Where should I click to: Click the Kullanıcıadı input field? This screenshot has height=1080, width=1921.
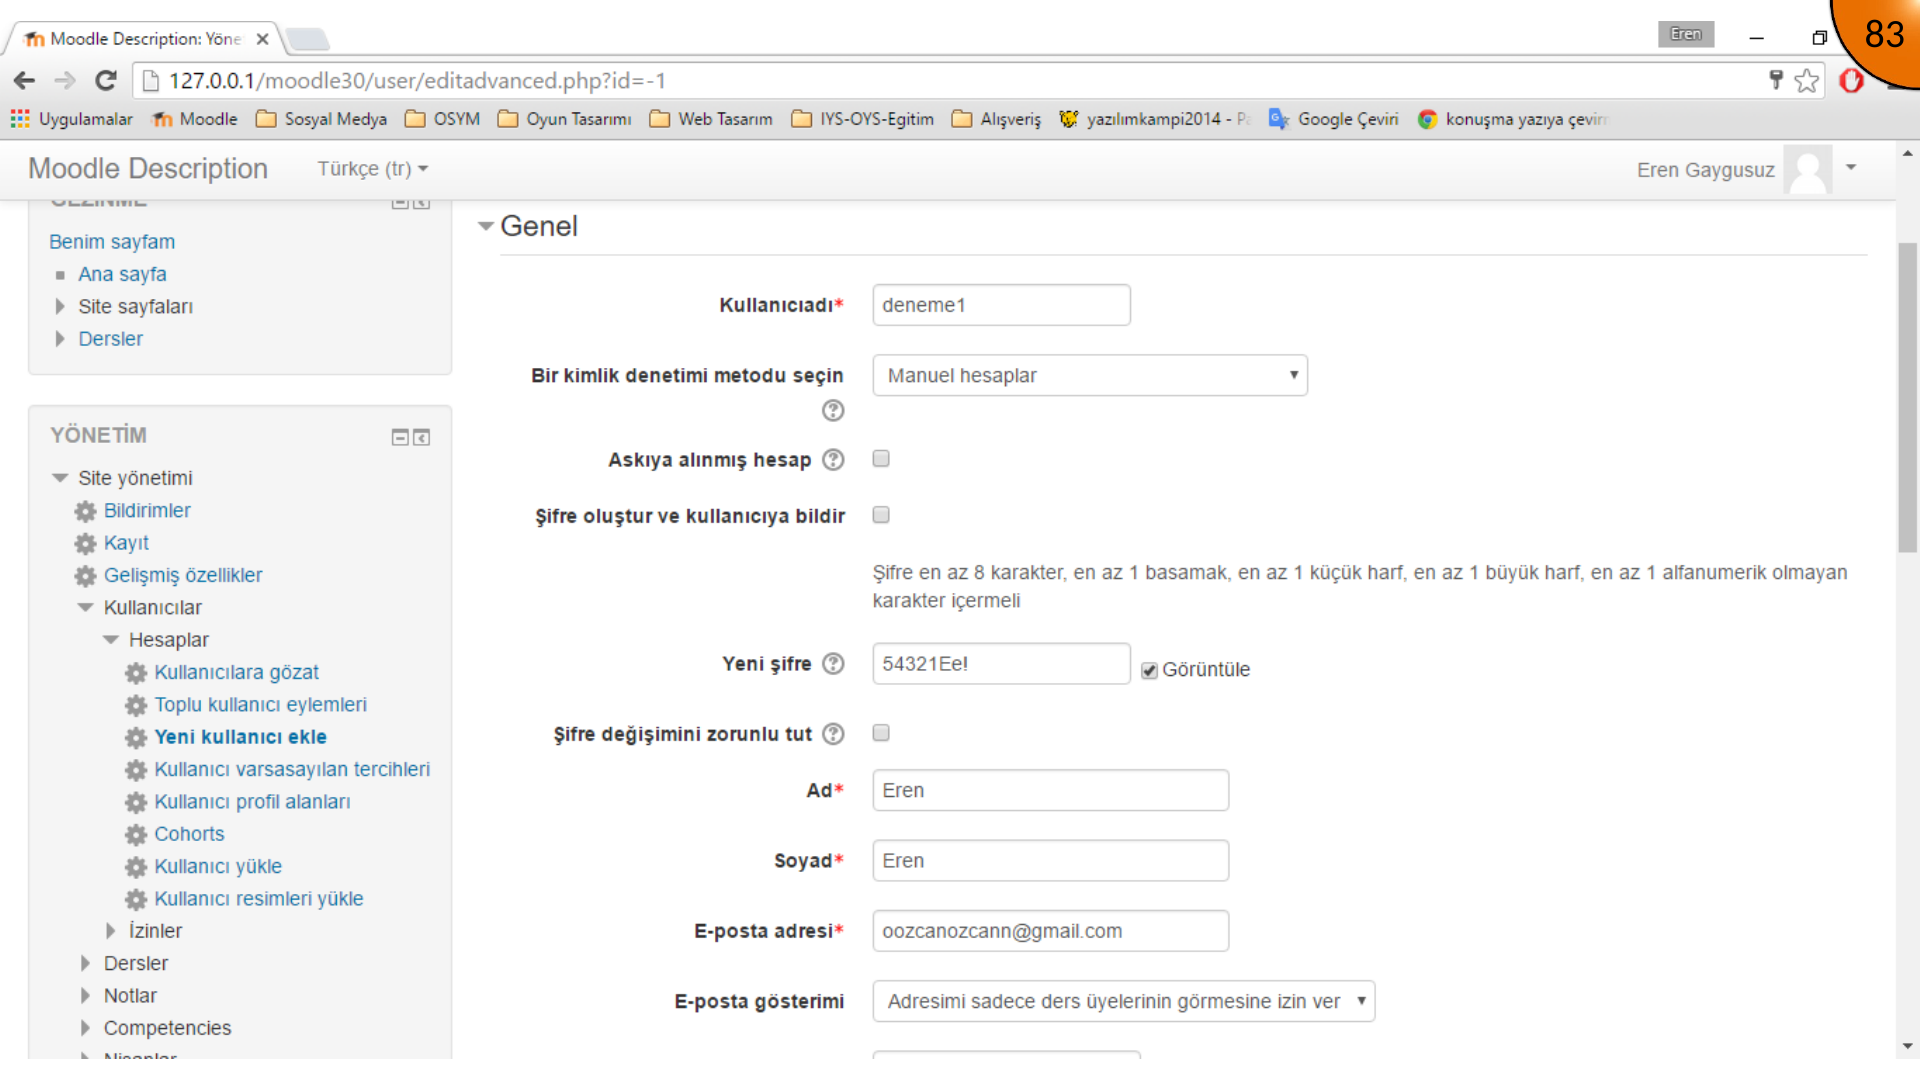1001,305
